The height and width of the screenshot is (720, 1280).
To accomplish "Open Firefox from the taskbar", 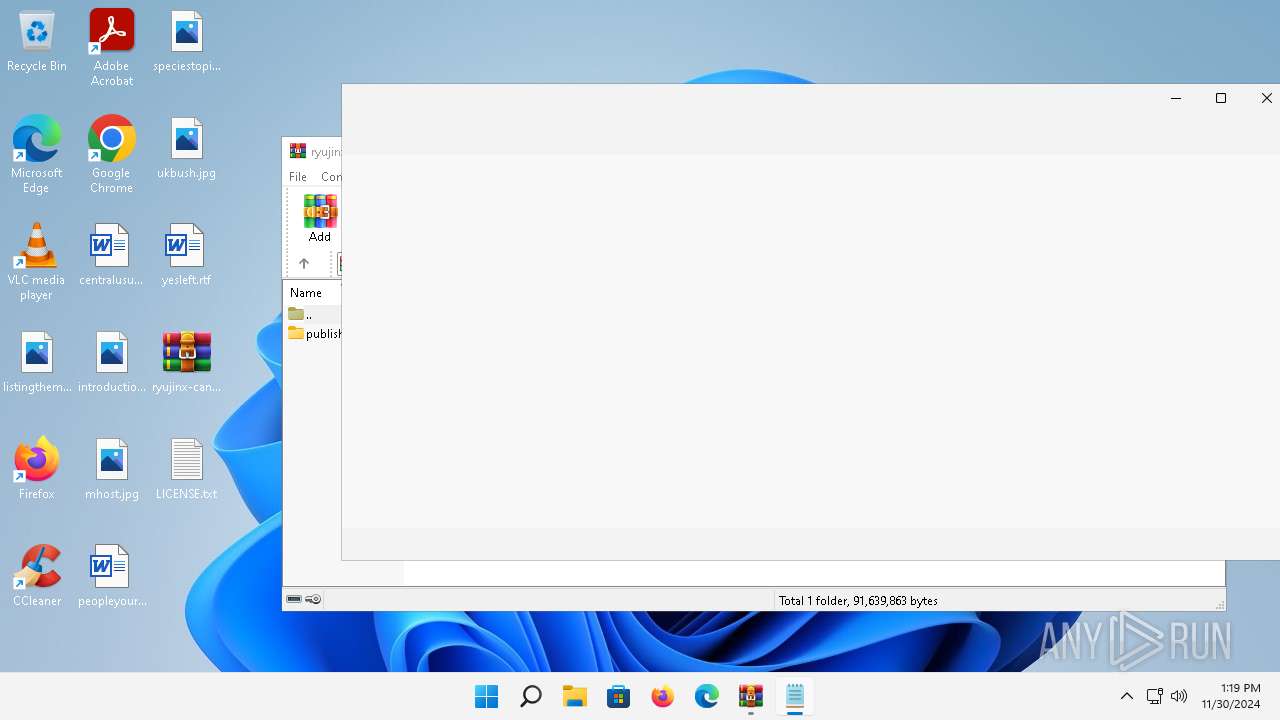I will pyautogui.click(x=663, y=696).
